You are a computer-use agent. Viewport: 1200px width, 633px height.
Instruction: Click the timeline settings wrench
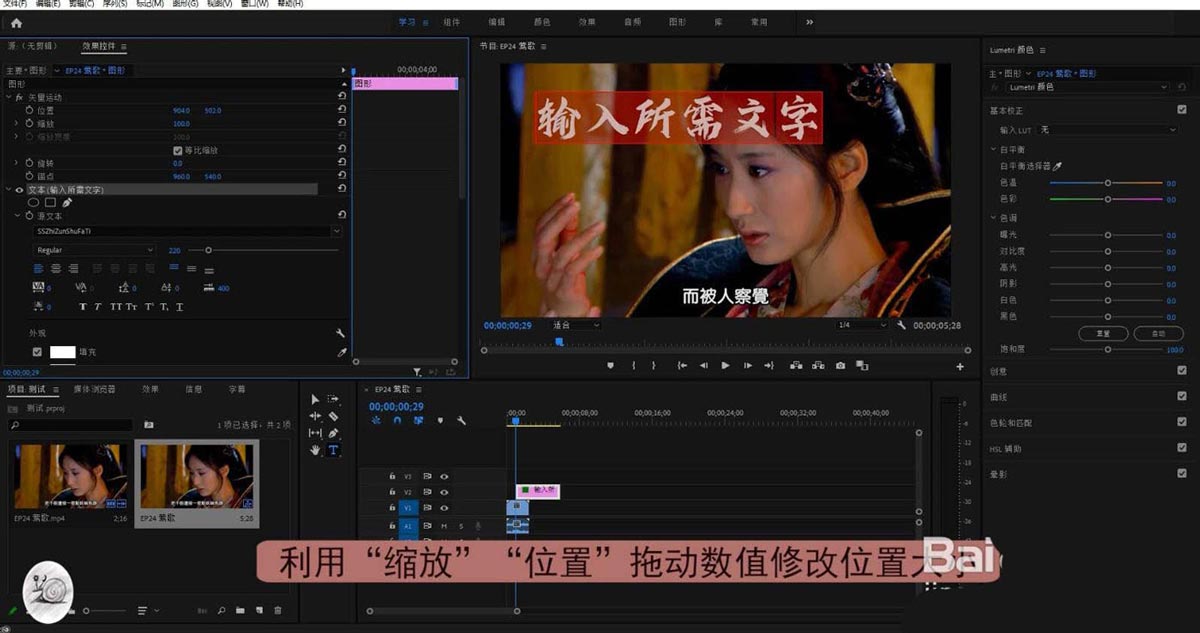point(461,421)
